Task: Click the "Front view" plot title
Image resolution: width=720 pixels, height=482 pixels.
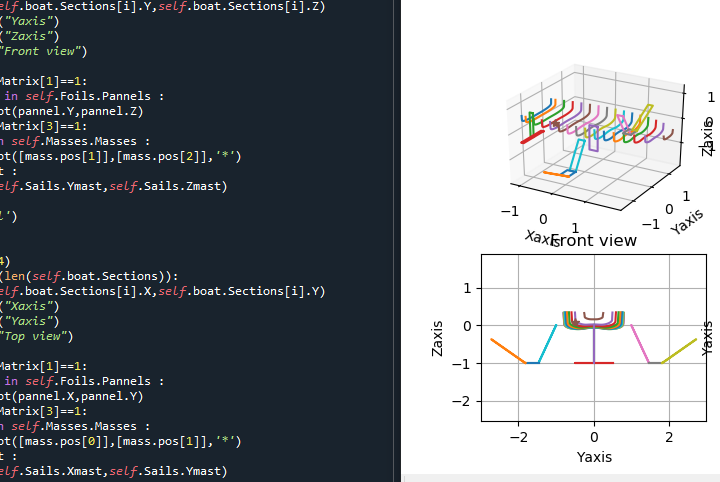Action: (593, 241)
